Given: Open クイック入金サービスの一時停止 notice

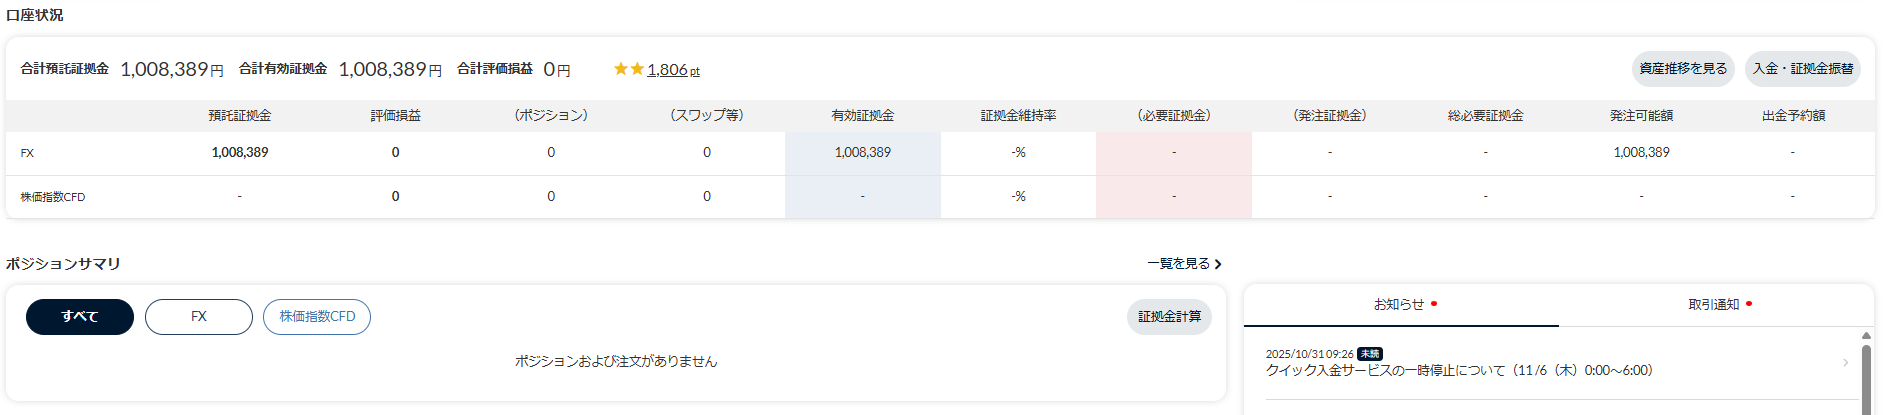Looking at the screenshot, I should coord(1458,371).
